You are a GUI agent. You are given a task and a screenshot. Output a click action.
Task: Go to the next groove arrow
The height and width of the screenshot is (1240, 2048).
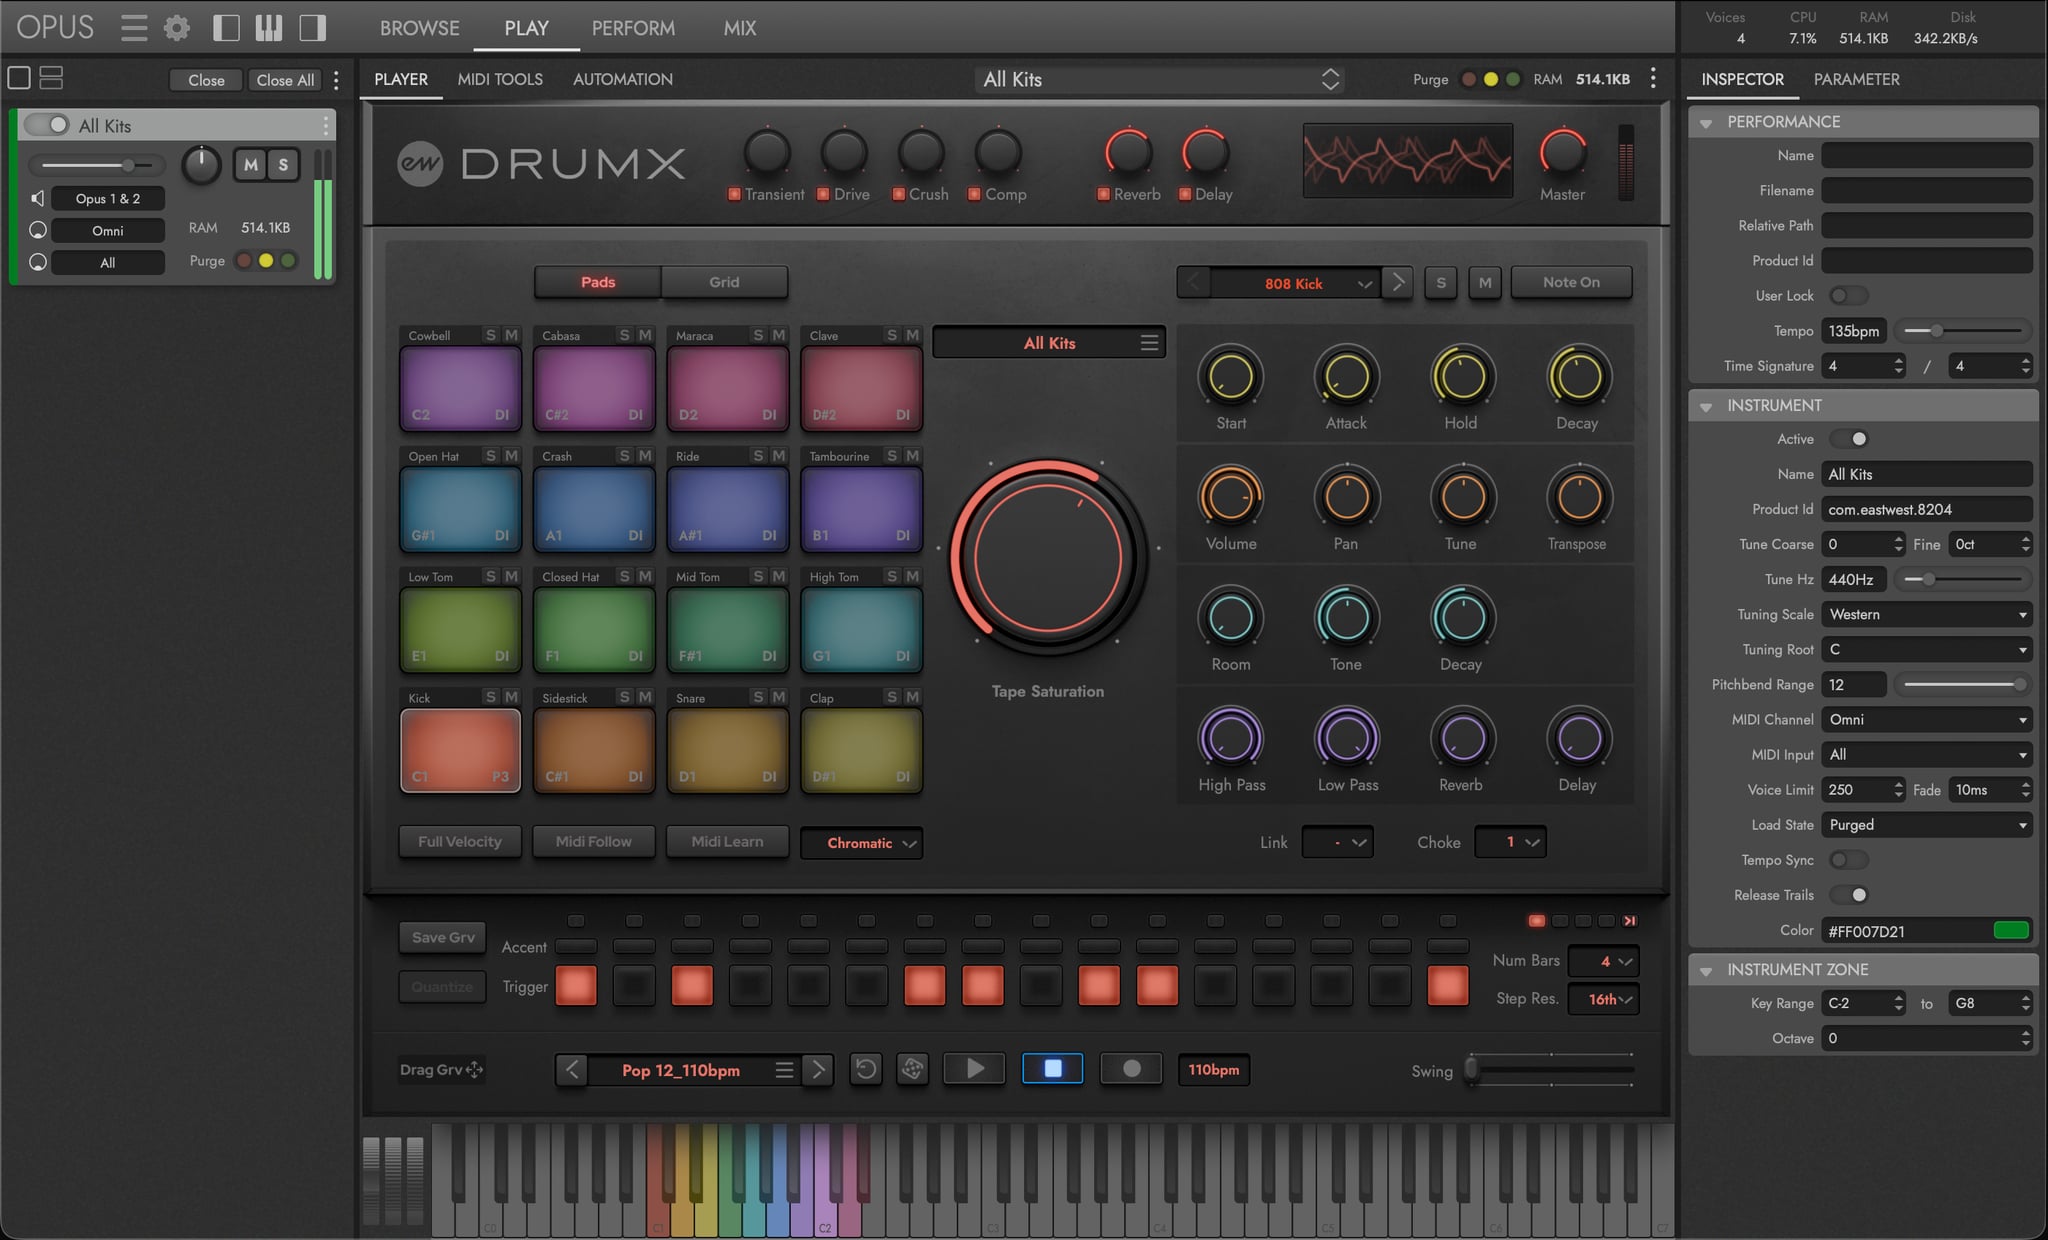(818, 1070)
